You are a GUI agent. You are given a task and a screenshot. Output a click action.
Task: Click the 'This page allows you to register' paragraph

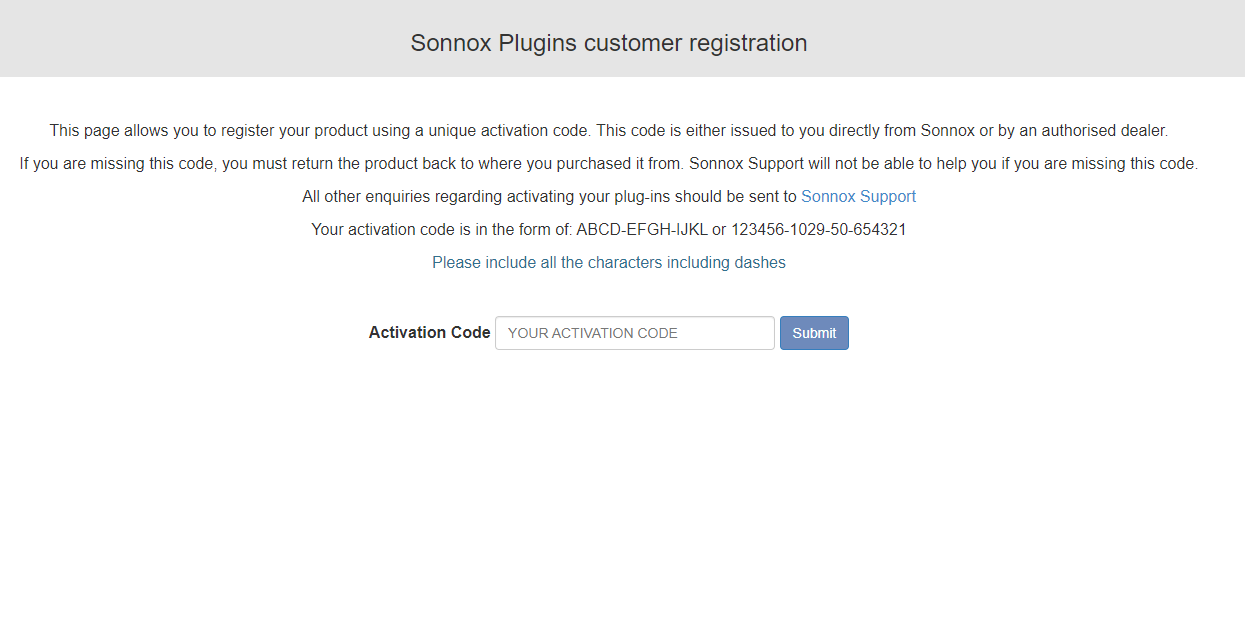[x=609, y=131]
